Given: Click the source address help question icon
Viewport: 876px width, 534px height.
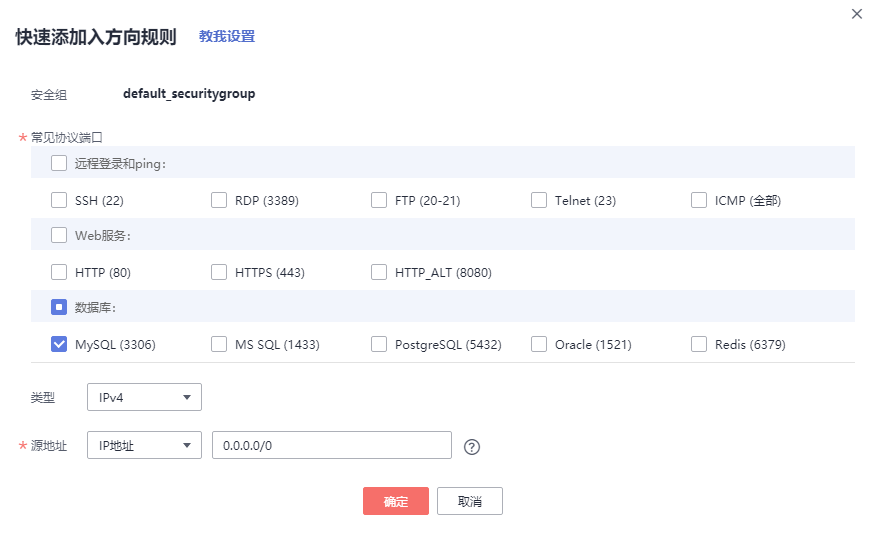Looking at the screenshot, I should coord(473,447).
